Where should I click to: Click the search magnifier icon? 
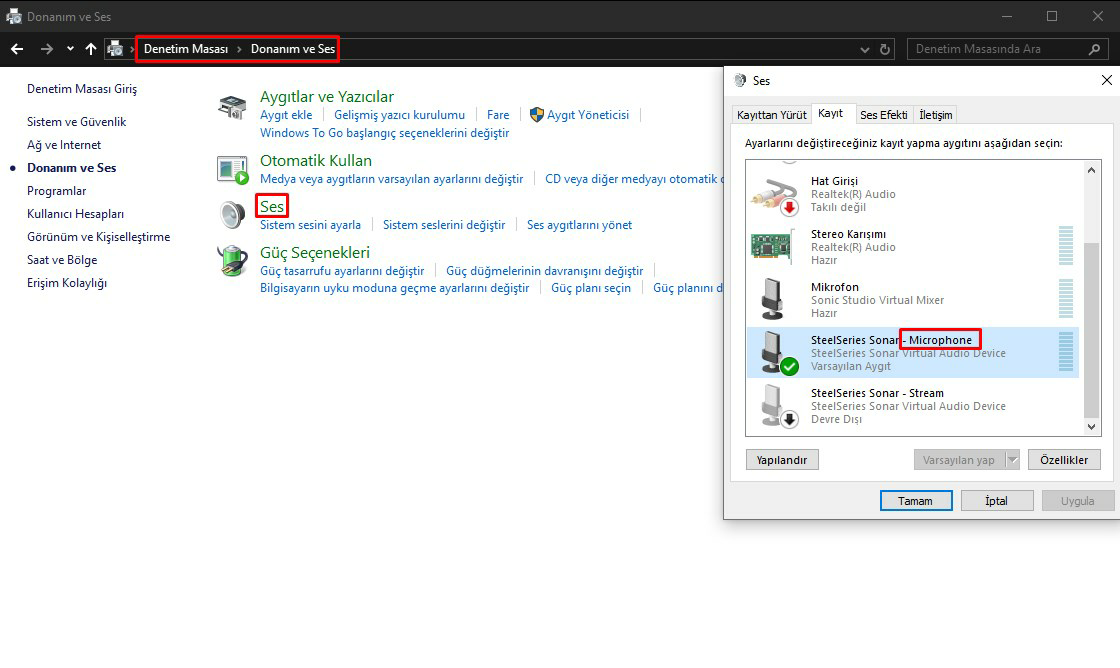coord(1094,49)
